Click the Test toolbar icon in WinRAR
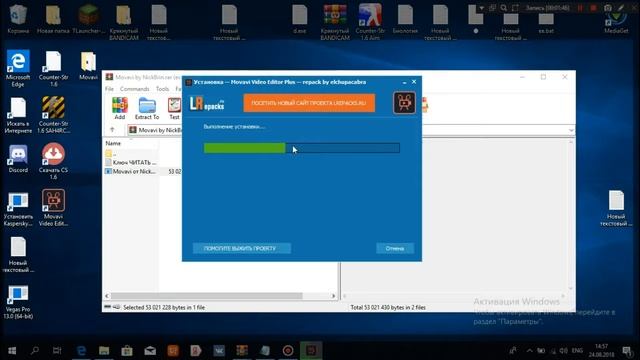Viewport: 640px width, 360px height. (174, 109)
